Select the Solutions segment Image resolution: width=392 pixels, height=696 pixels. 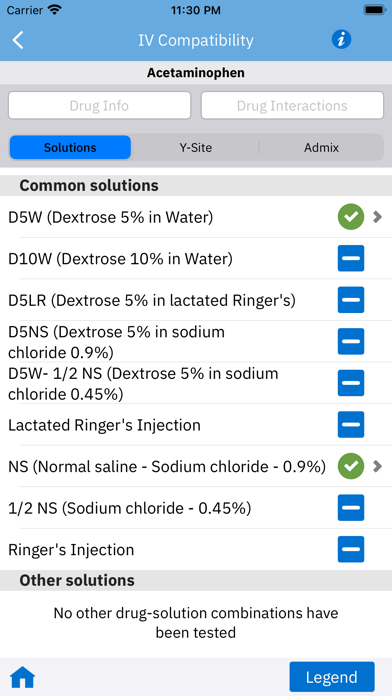[70, 147]
